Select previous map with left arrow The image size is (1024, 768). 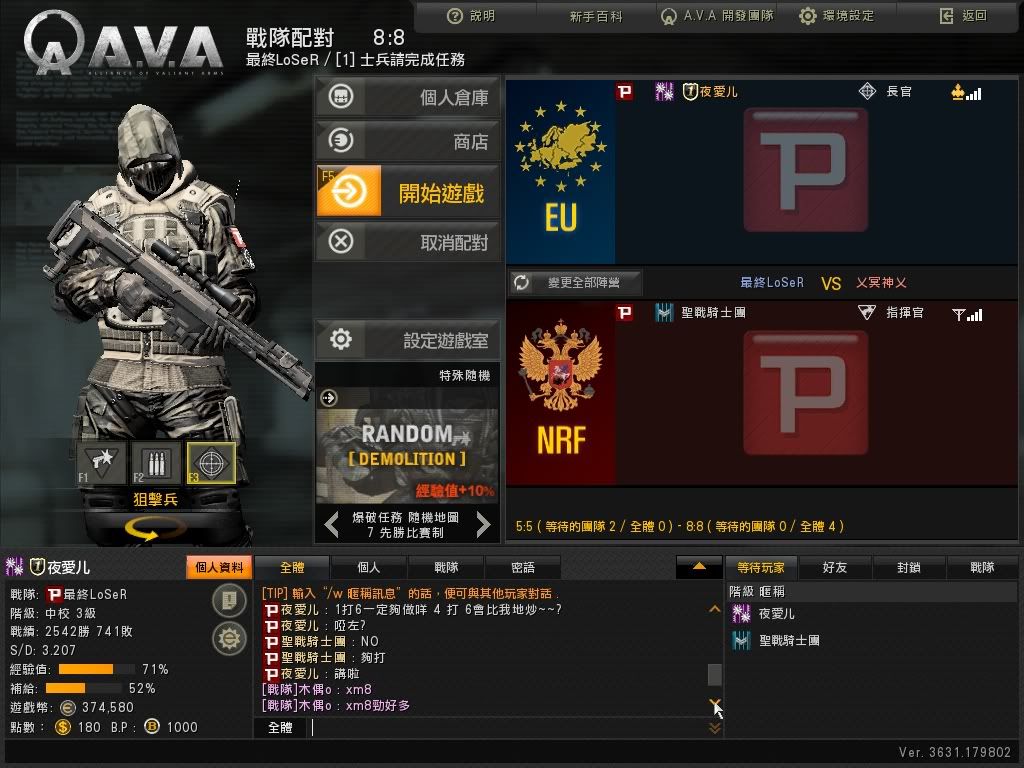point(332,524)
